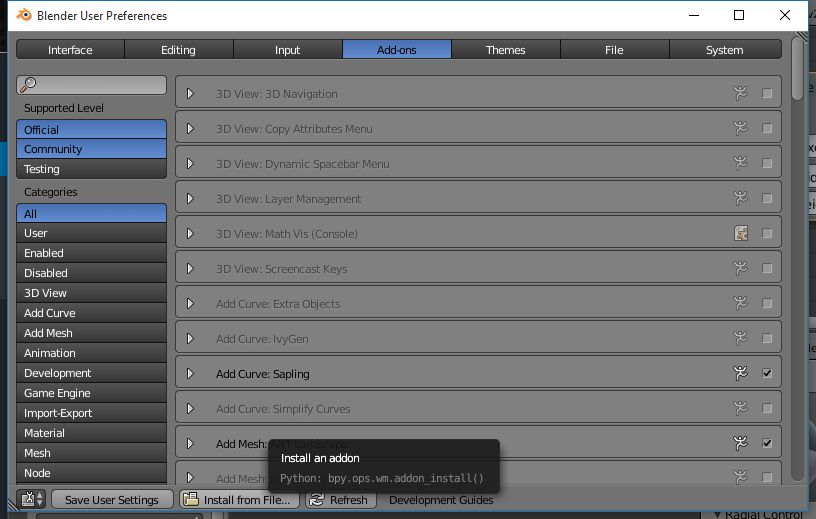Filter addons by 3D View category
The image size is (816, 519).
92,293
